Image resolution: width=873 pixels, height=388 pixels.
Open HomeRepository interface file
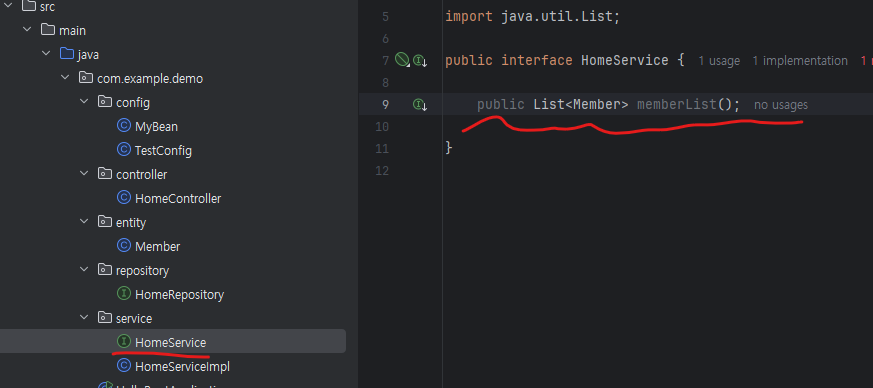[x=179, y=294]
